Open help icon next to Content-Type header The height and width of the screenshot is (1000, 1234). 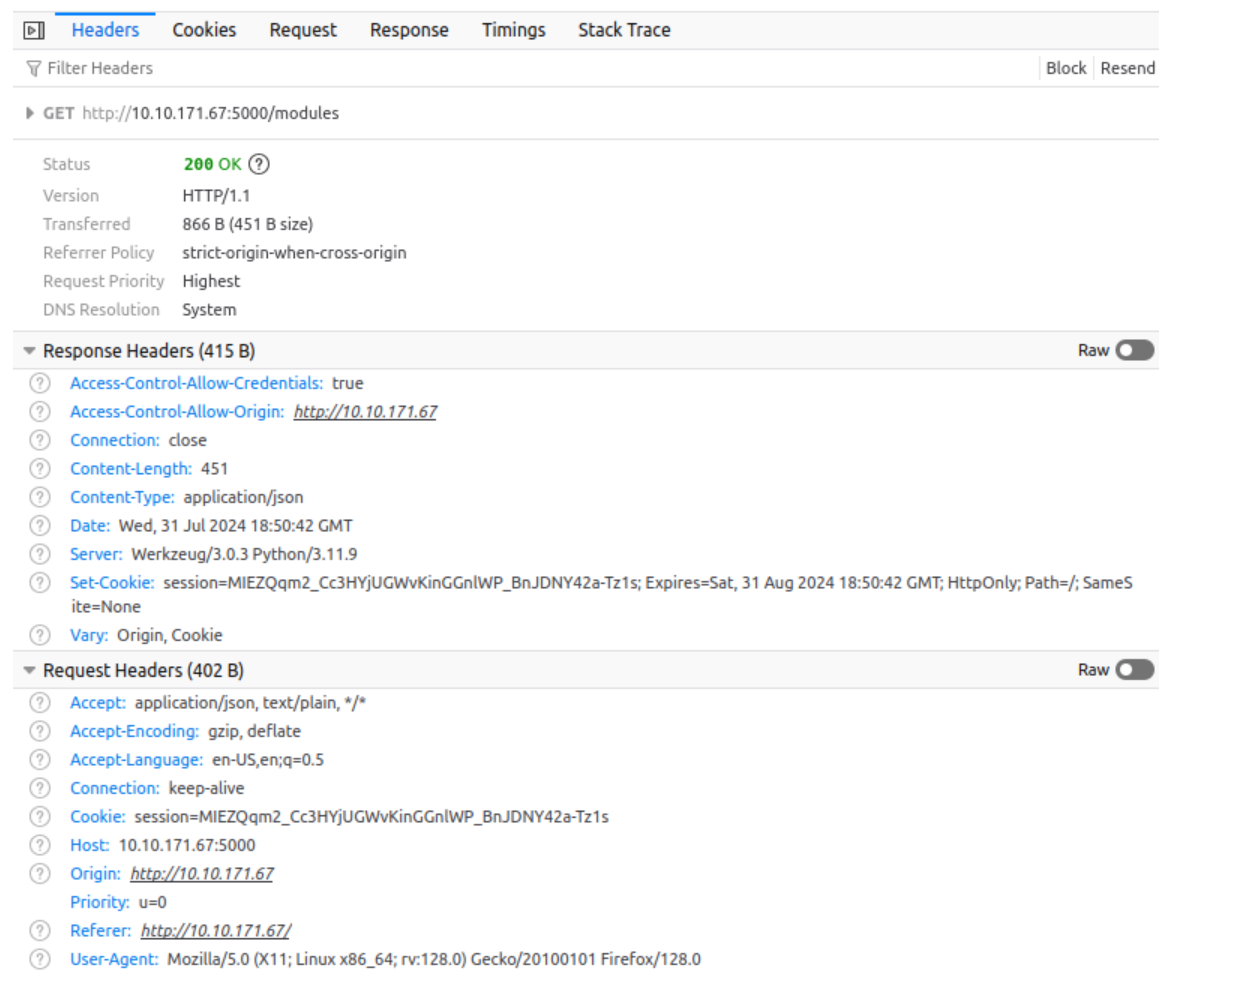click(x=40, y=497)
